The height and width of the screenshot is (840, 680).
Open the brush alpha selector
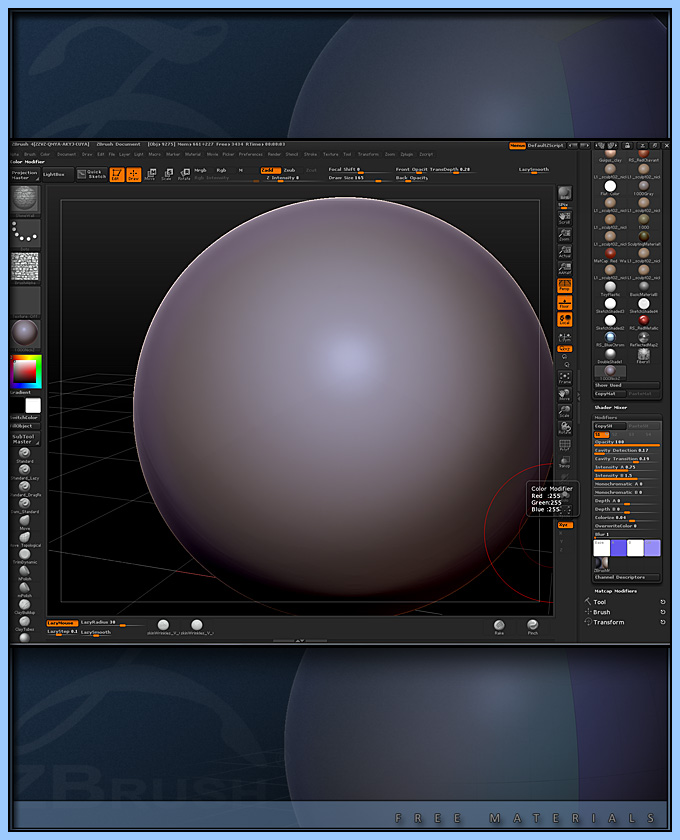(25, 267)
